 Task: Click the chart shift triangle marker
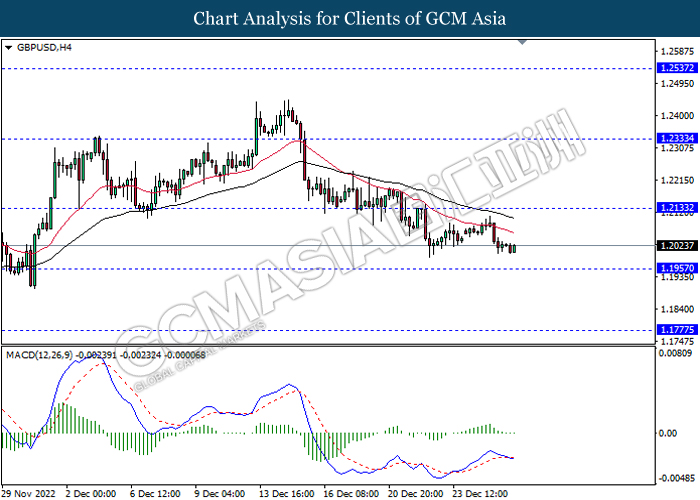click(x=522, y=42)
